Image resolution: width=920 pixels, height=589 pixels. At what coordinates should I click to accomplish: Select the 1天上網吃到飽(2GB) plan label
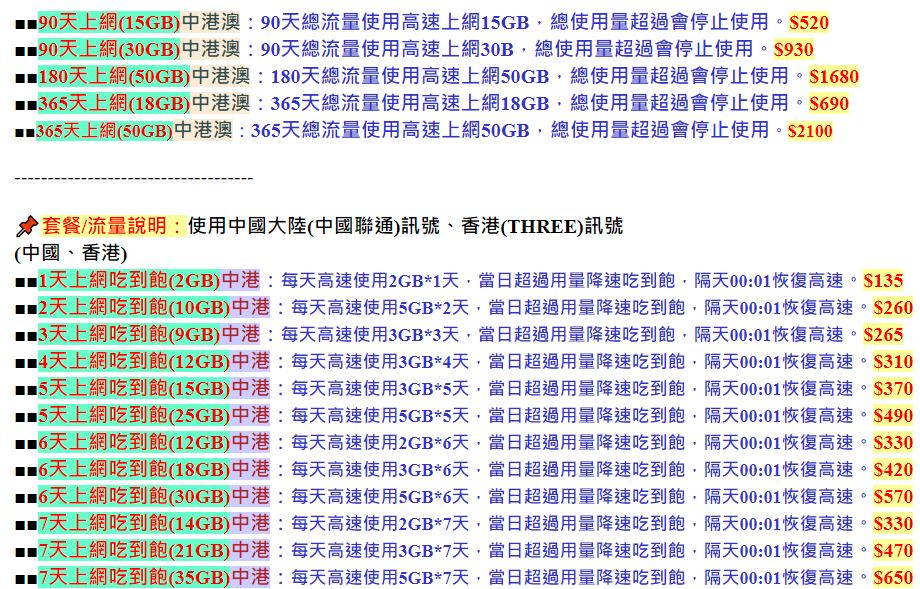pyautogui.click(x=129, y=280)
